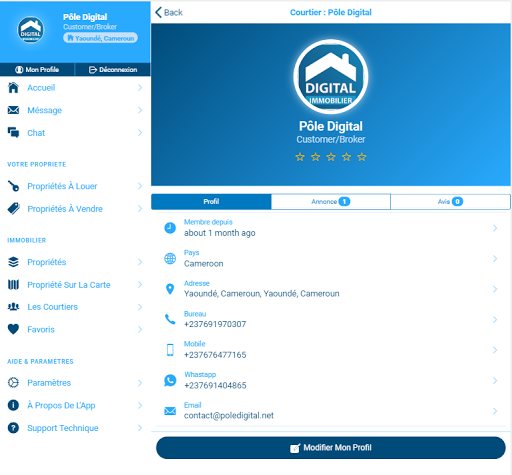Click the Méssage envelope icon
This screenshot has height=475, width=512.
point(13,110)
